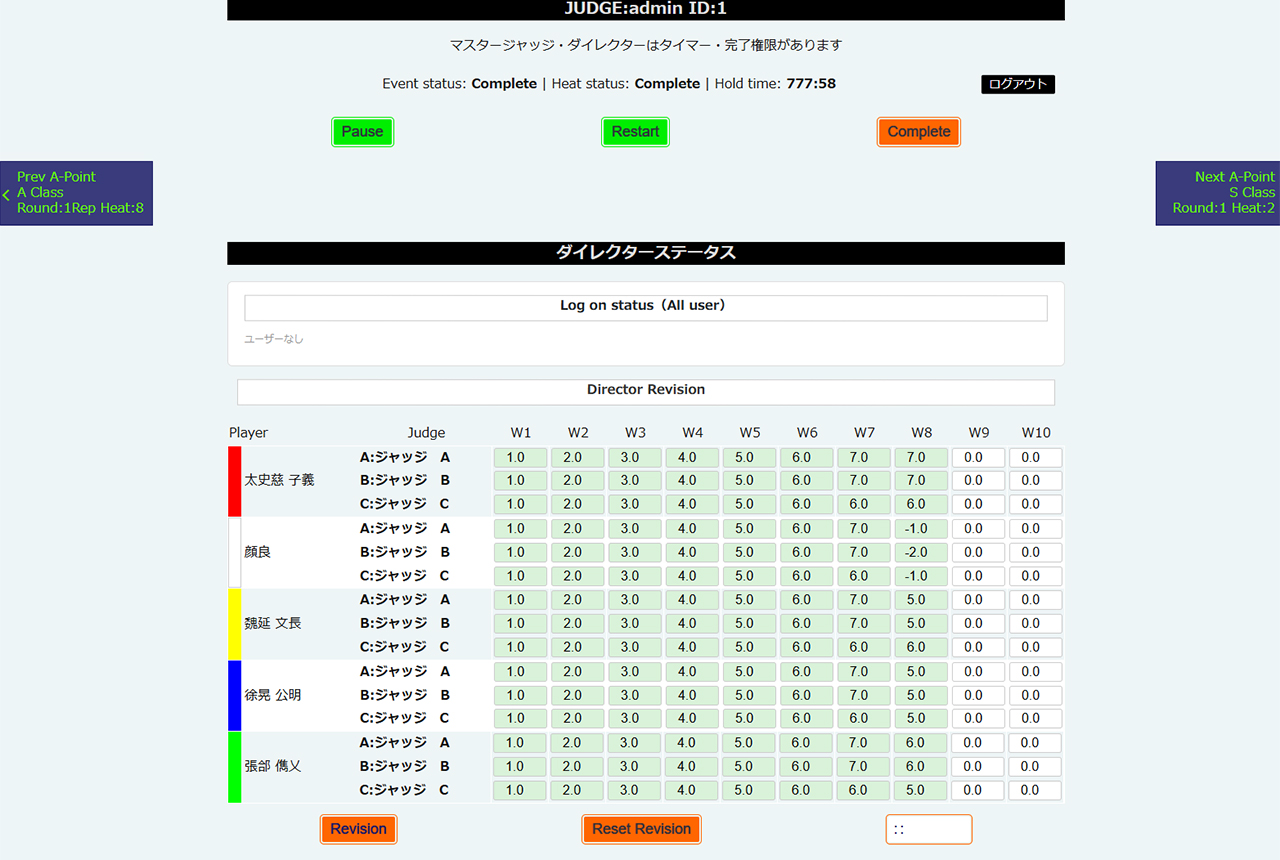The height and width of the screenshot is (860, 1280).
Task: Edit 張郃 儁乂 Judge C W8 score 5.0
Action: pyautogui.click(x=921, y=790)
